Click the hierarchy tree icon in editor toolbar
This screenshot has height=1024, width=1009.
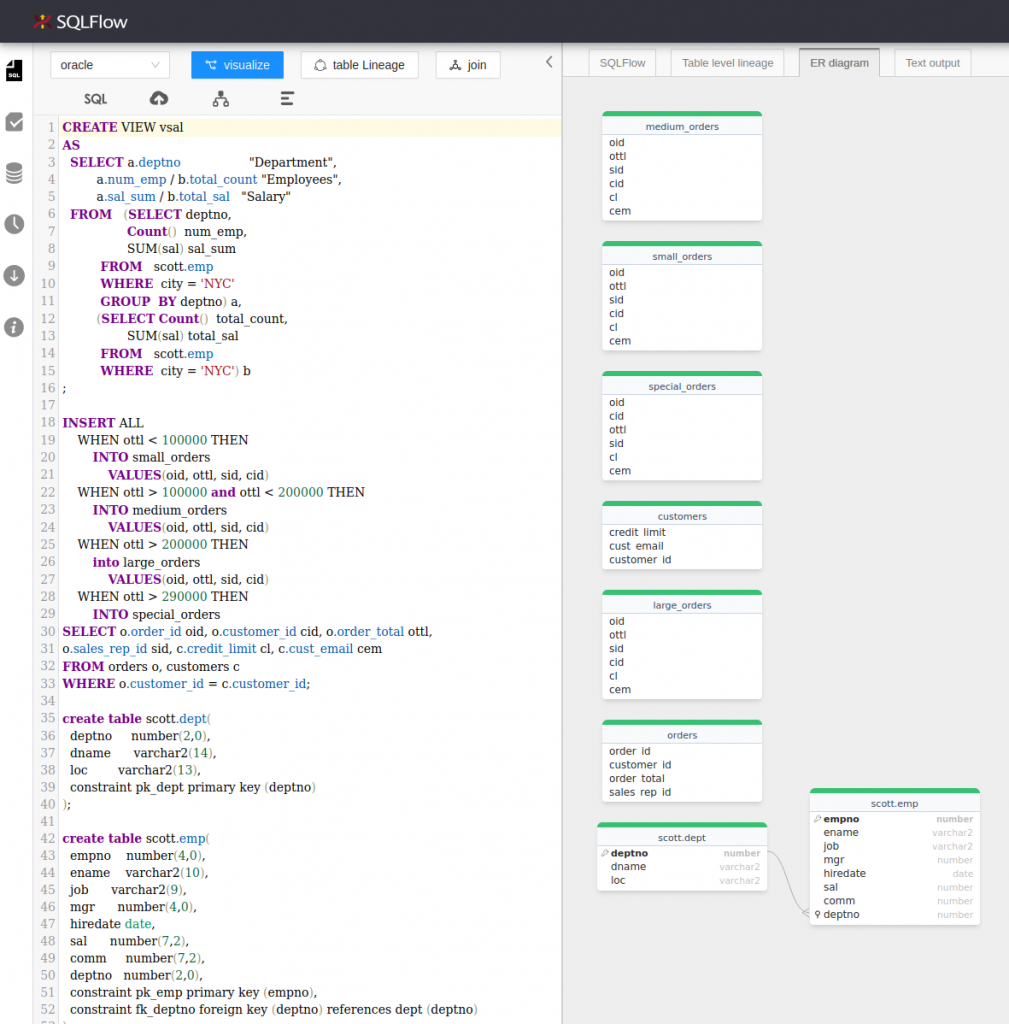(x=221, y=98)
